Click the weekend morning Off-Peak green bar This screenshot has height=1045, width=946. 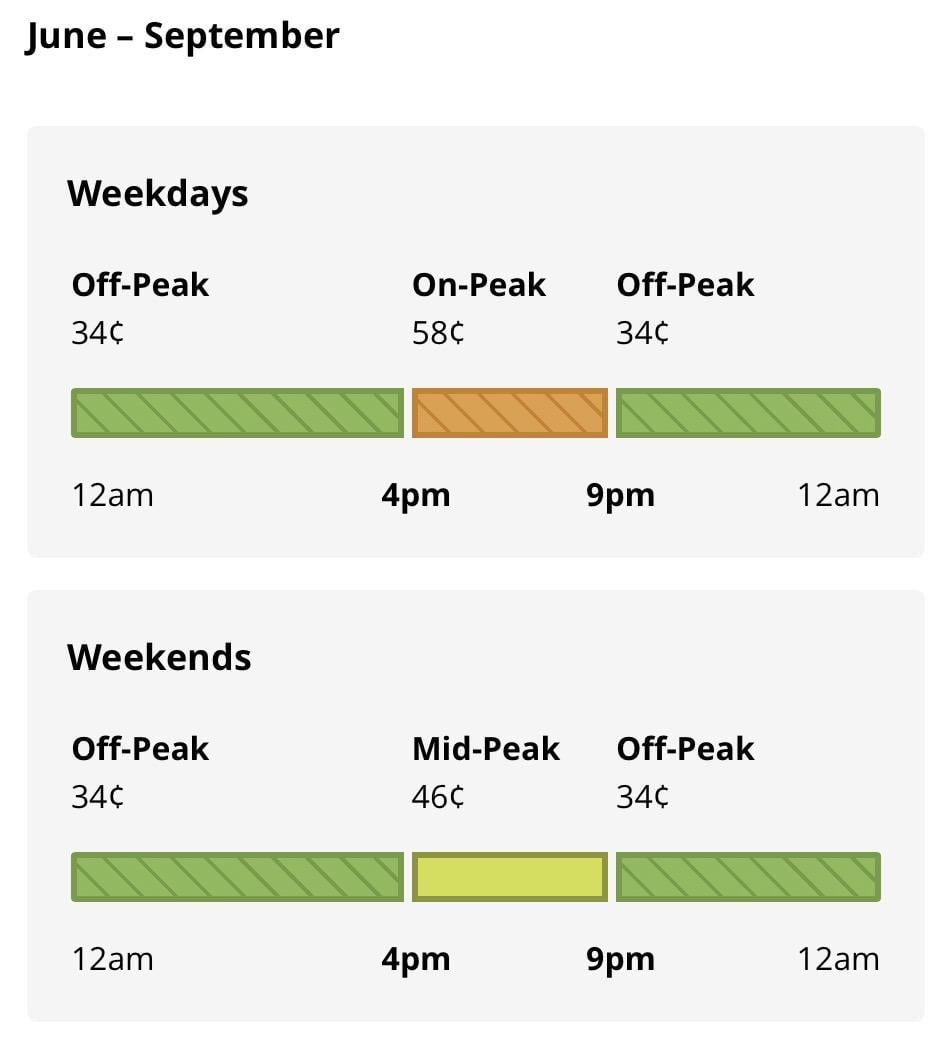[237, 876]
